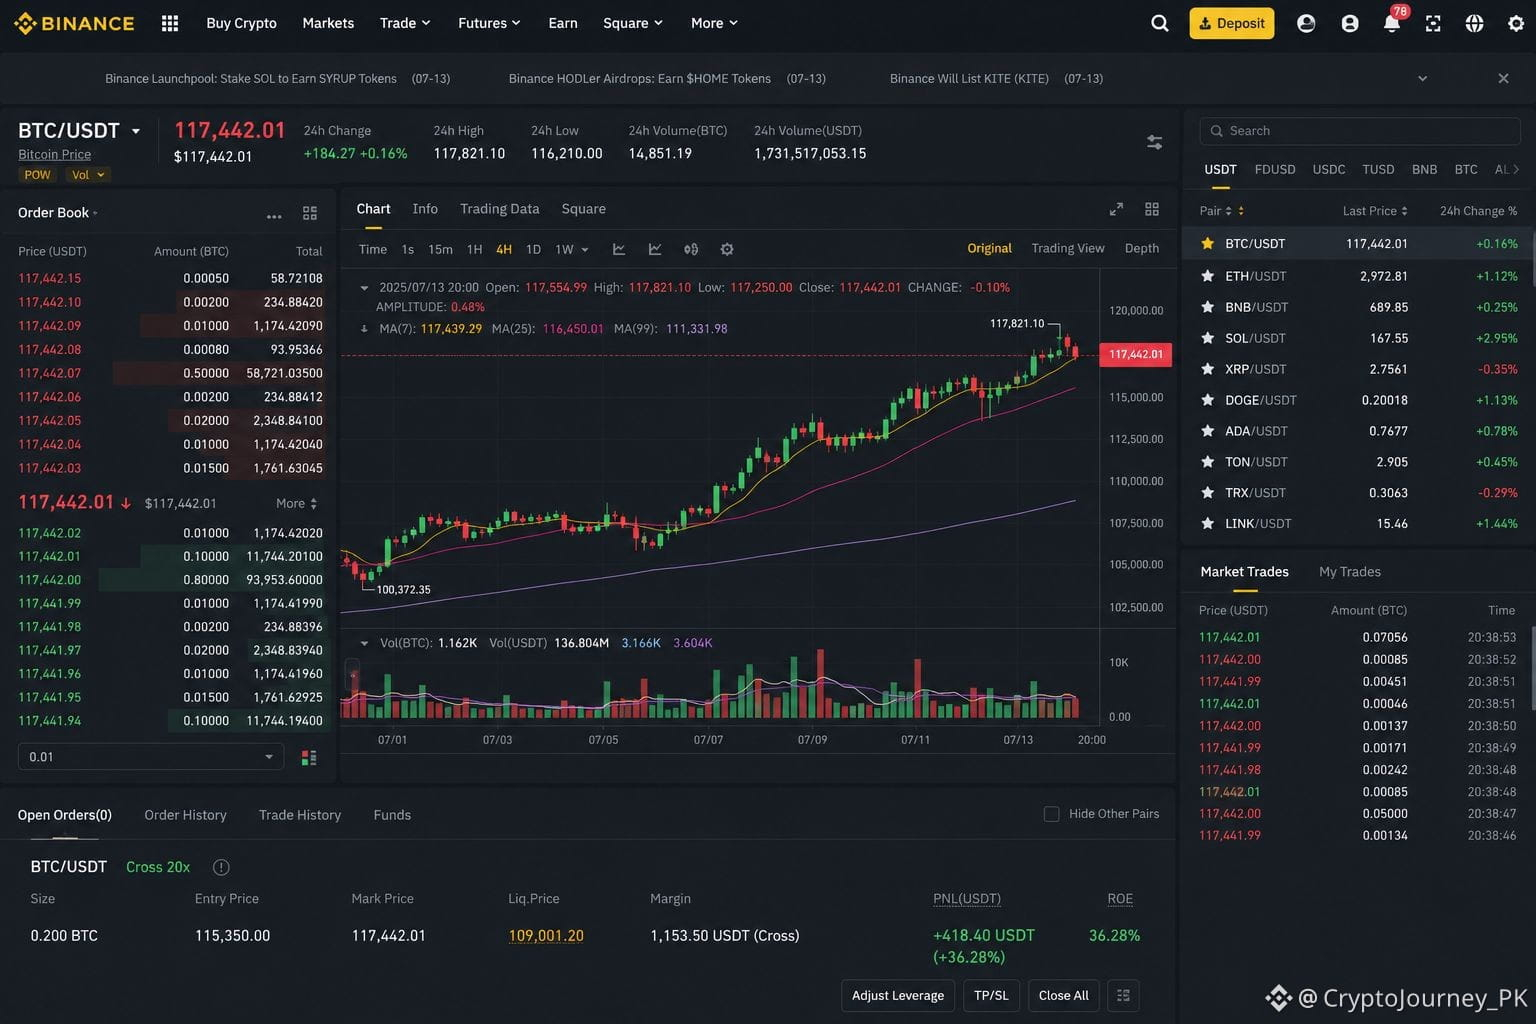This screenshot has width=1536, height=1024.
Task: Click the market pair Search field
Action: 1360,131
